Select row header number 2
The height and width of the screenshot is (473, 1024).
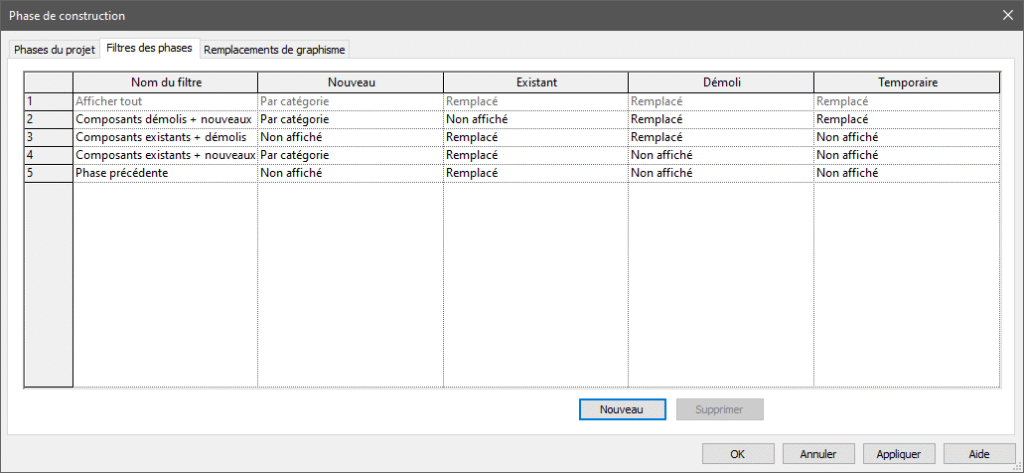[48, 119]
